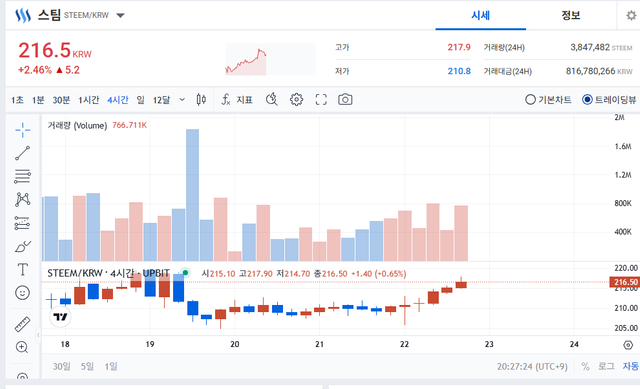Image resolution: width=640 pixels, height=389 pixels.
Task: Toggle 로그 logarithmic scale
Action: [606, 367]
